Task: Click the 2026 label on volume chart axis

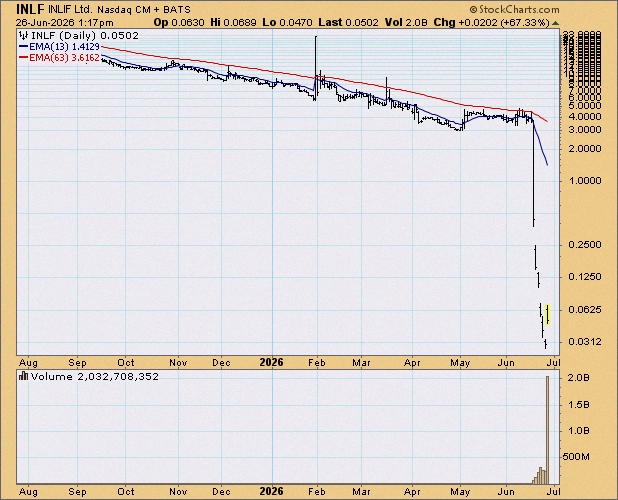Action: (x=271, y=491)
